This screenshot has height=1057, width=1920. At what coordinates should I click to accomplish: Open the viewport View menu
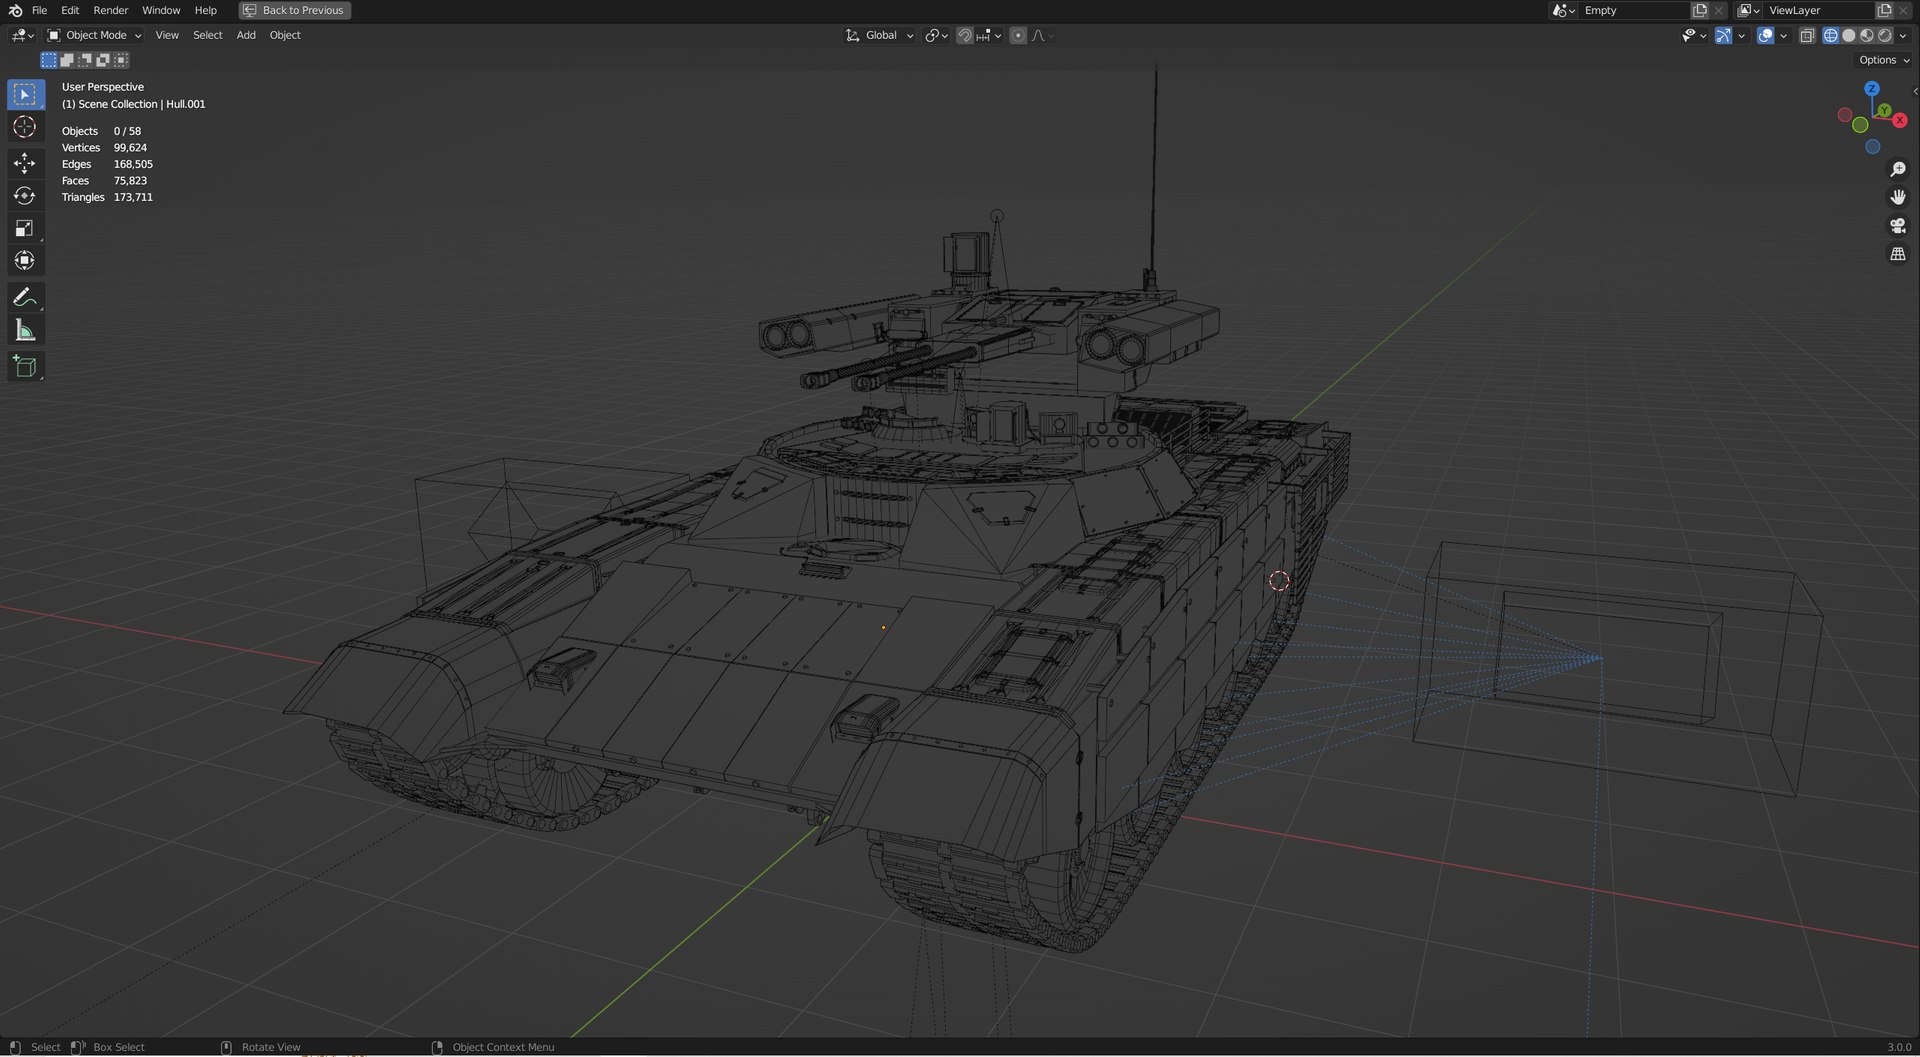point(167,35)
